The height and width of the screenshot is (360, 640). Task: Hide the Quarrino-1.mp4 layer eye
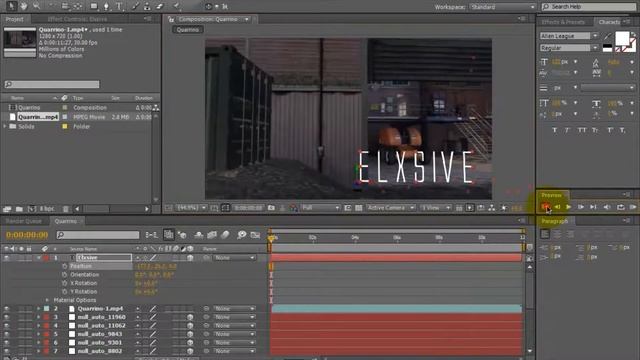click(x=7, y=309)
